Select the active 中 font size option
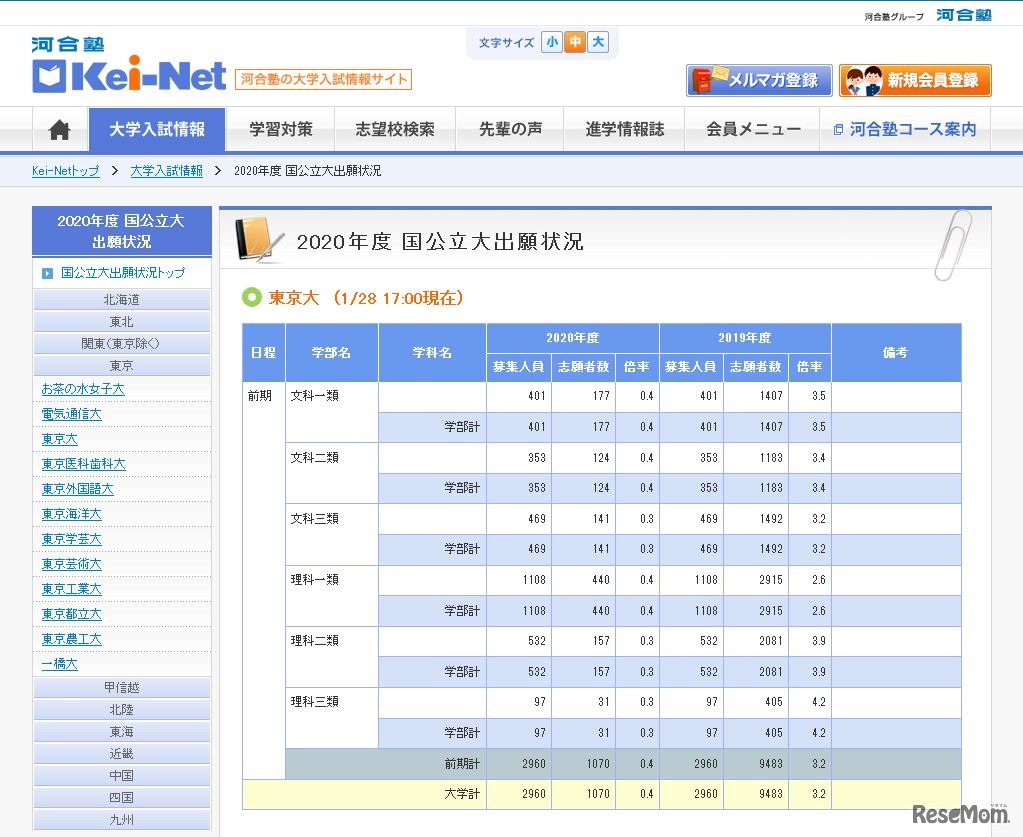 pos(573,43)
